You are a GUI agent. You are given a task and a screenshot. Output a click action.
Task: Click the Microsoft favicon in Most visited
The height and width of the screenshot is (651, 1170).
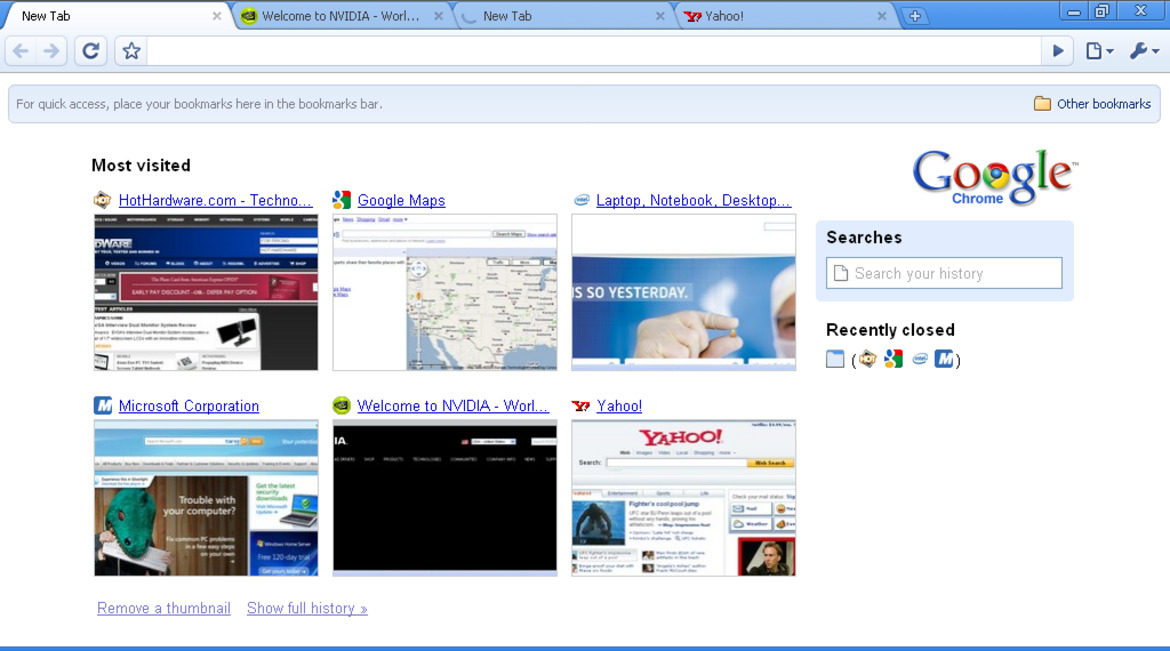point(103,405)
